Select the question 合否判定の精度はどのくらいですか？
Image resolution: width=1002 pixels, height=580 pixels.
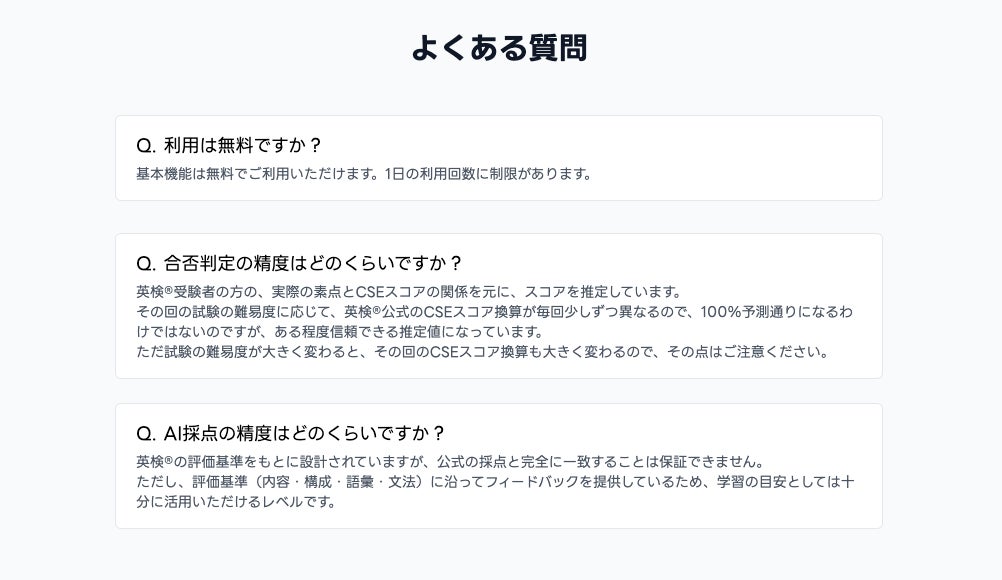pos(299,263)
